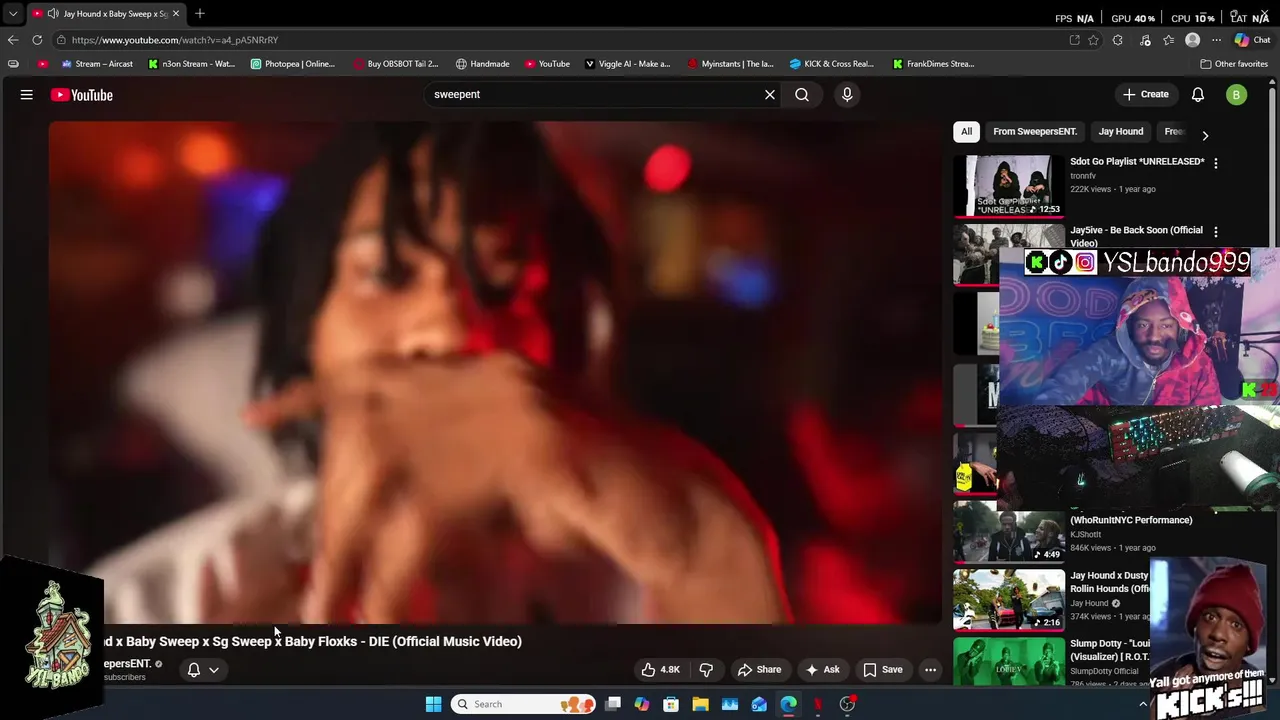Open File Explorer from the taskbar

(701, 704)
